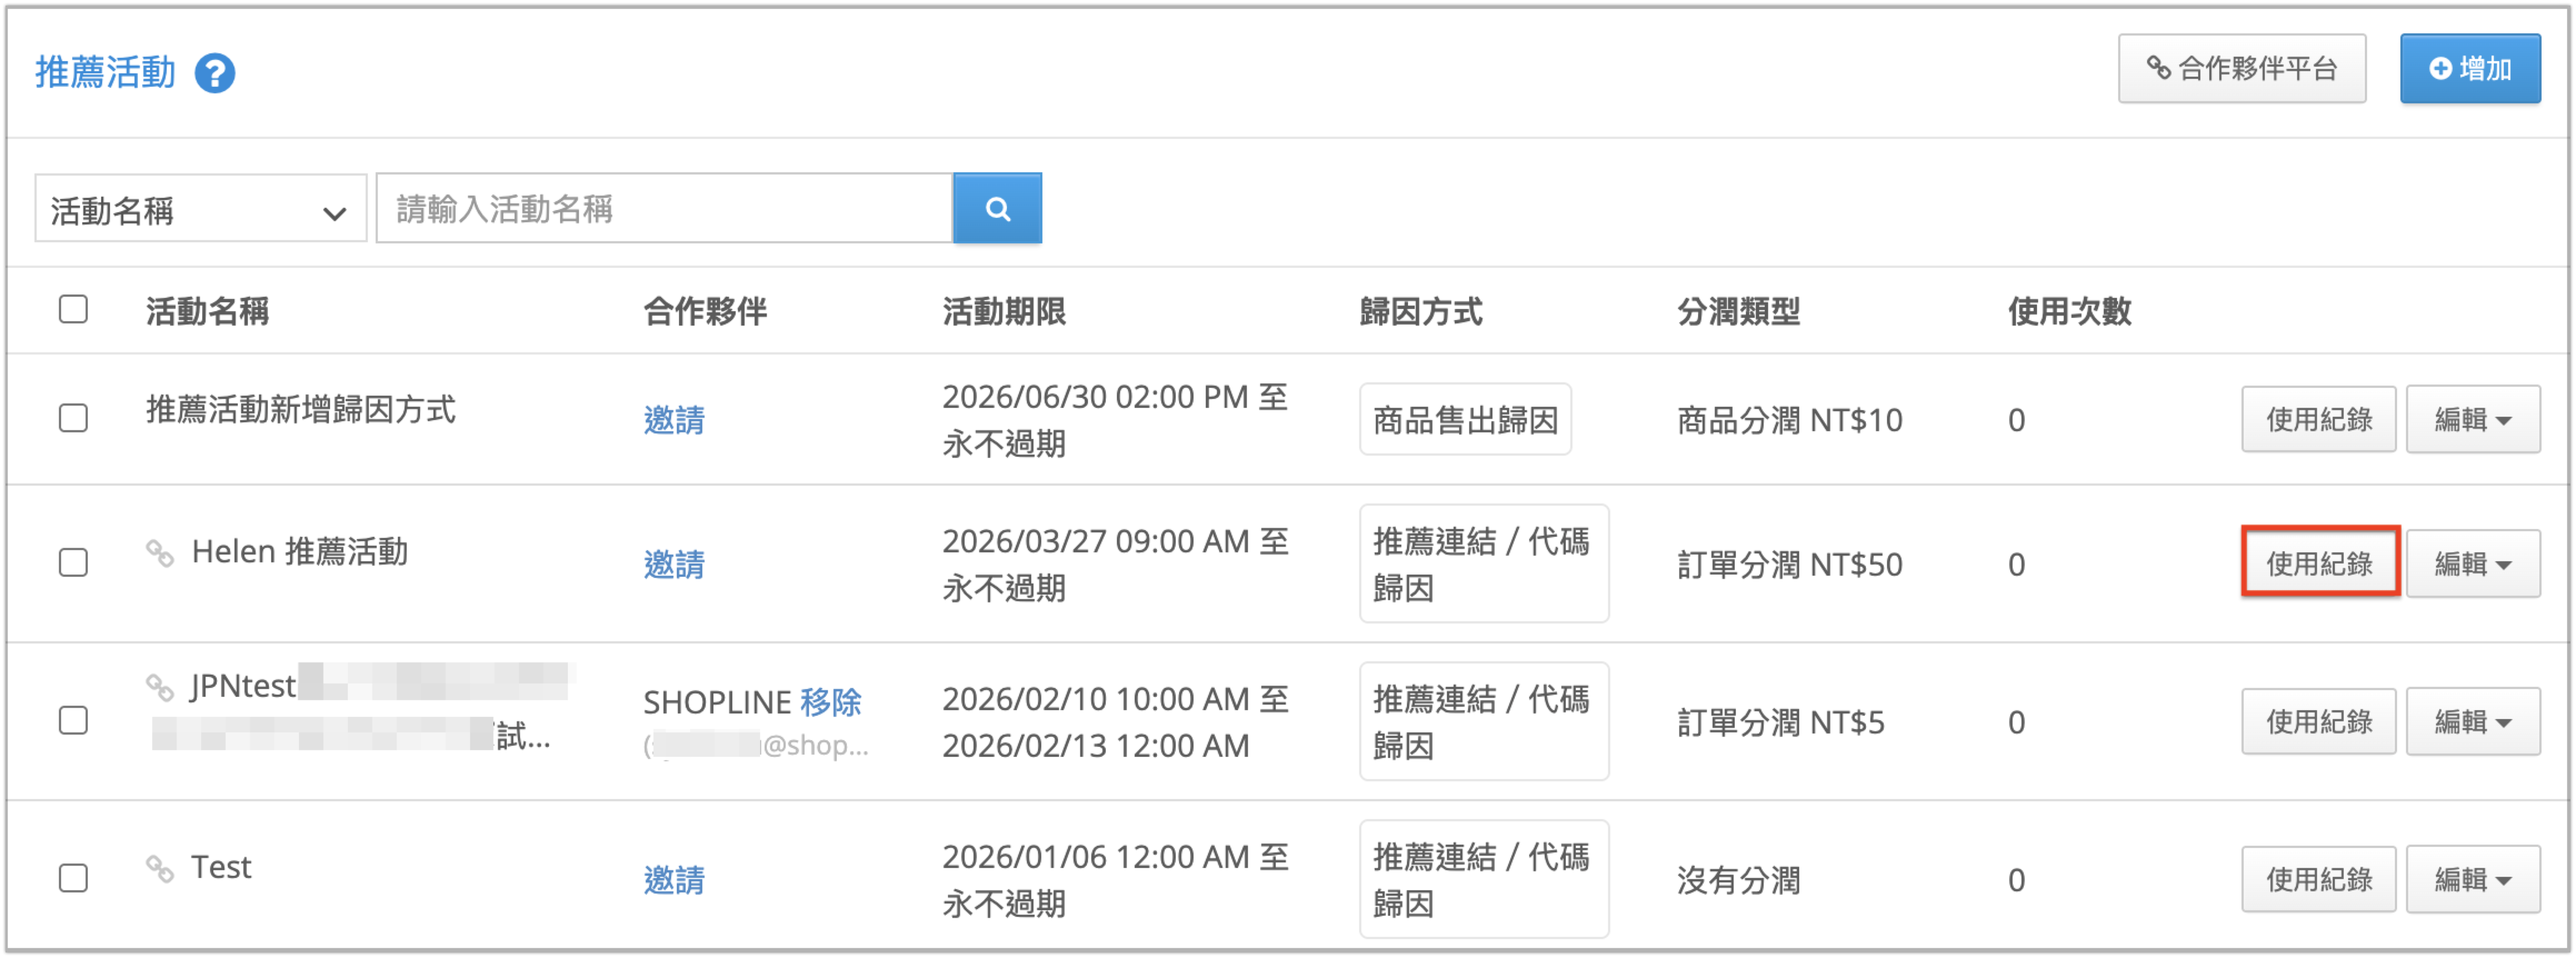Open 使用紀錄 for Test row
Screen dimensions: 2576x958
(2319, 879)
